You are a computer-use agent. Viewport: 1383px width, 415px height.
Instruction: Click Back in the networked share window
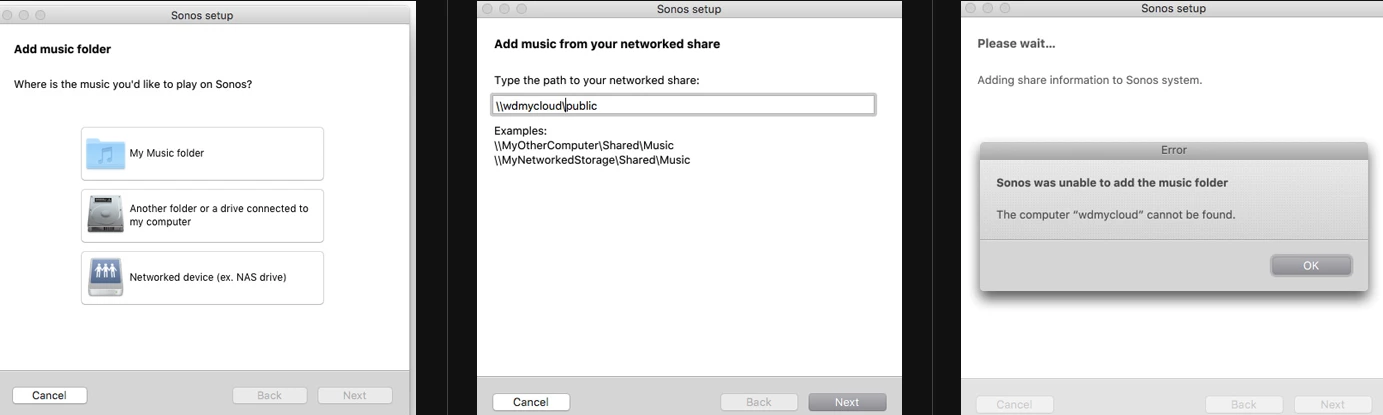(759, 402)
